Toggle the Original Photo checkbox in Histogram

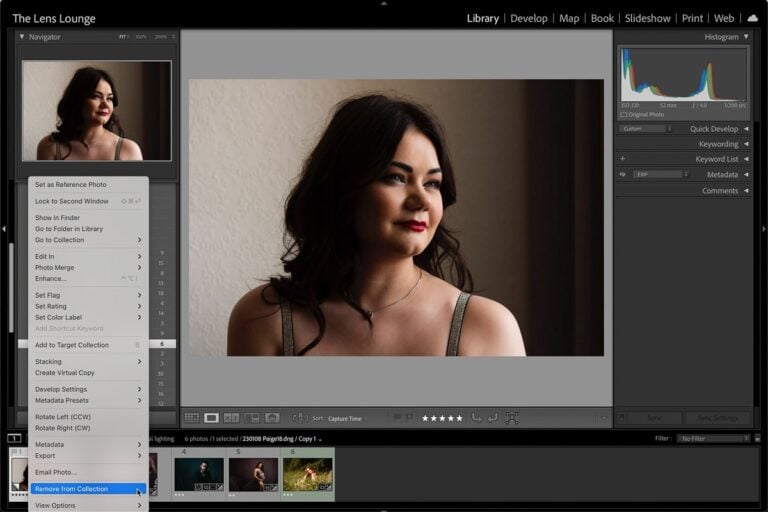pyautogui.click(x=624, y=115)
